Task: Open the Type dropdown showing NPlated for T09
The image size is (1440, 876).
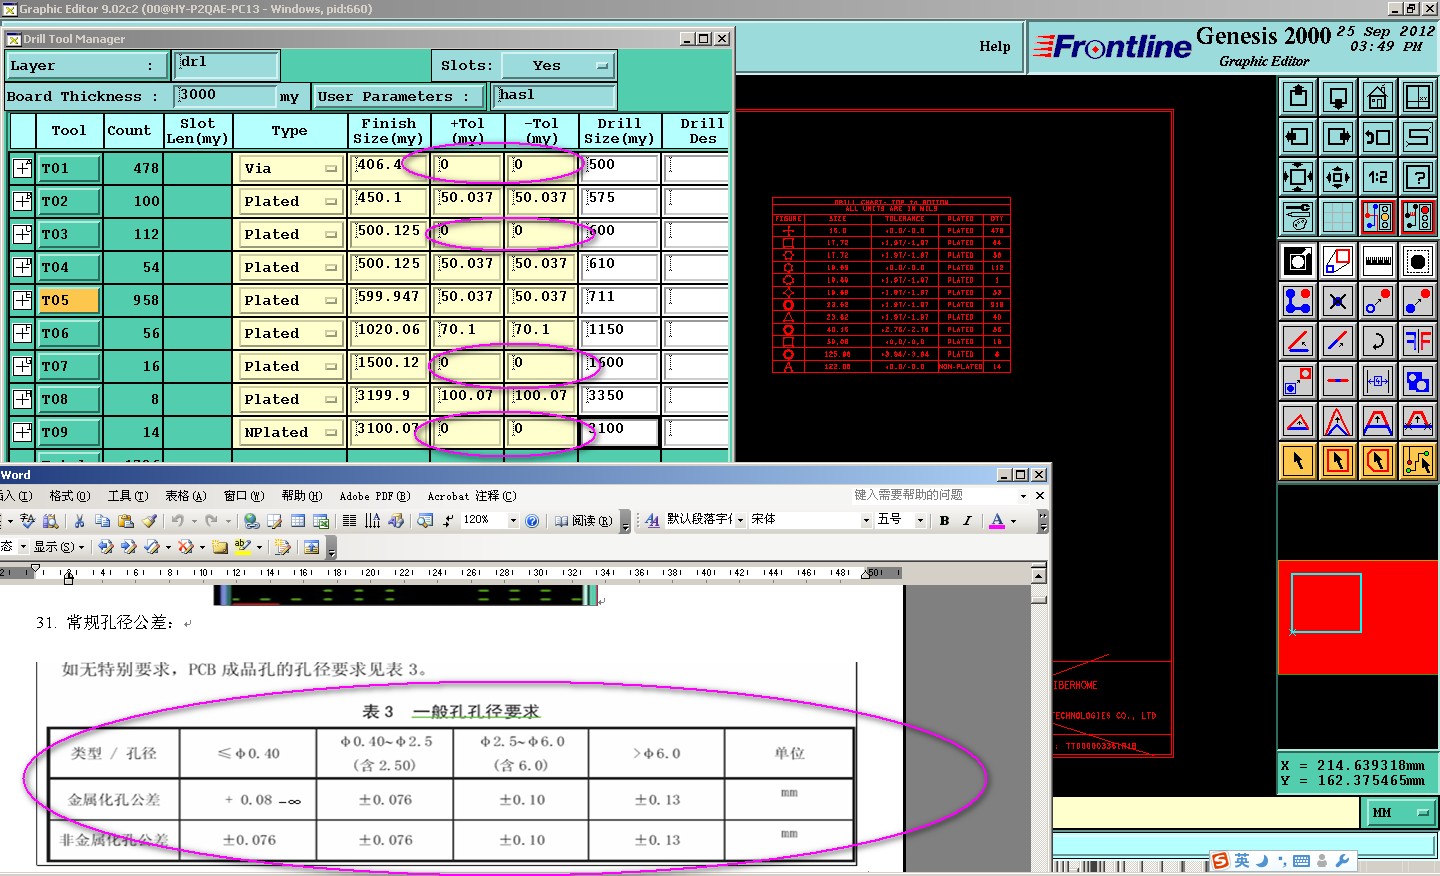Action: pos(289,432)
